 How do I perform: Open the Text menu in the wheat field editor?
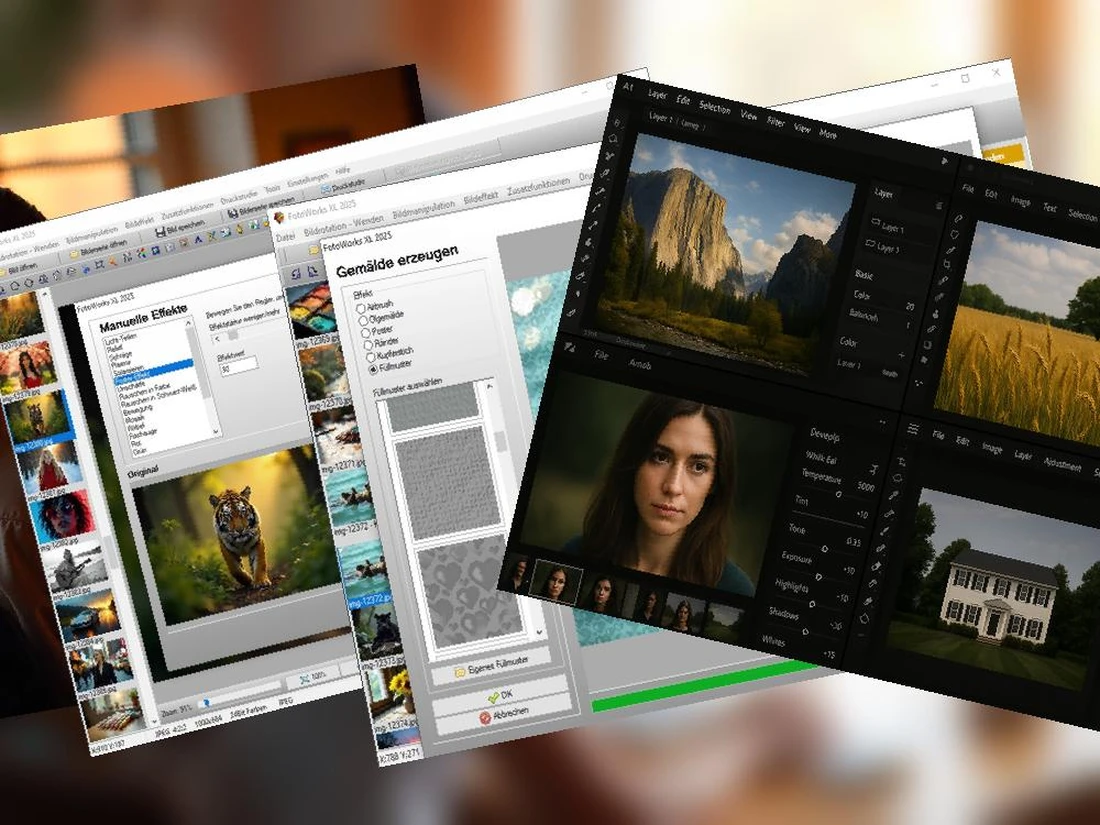click(1049, 208)
